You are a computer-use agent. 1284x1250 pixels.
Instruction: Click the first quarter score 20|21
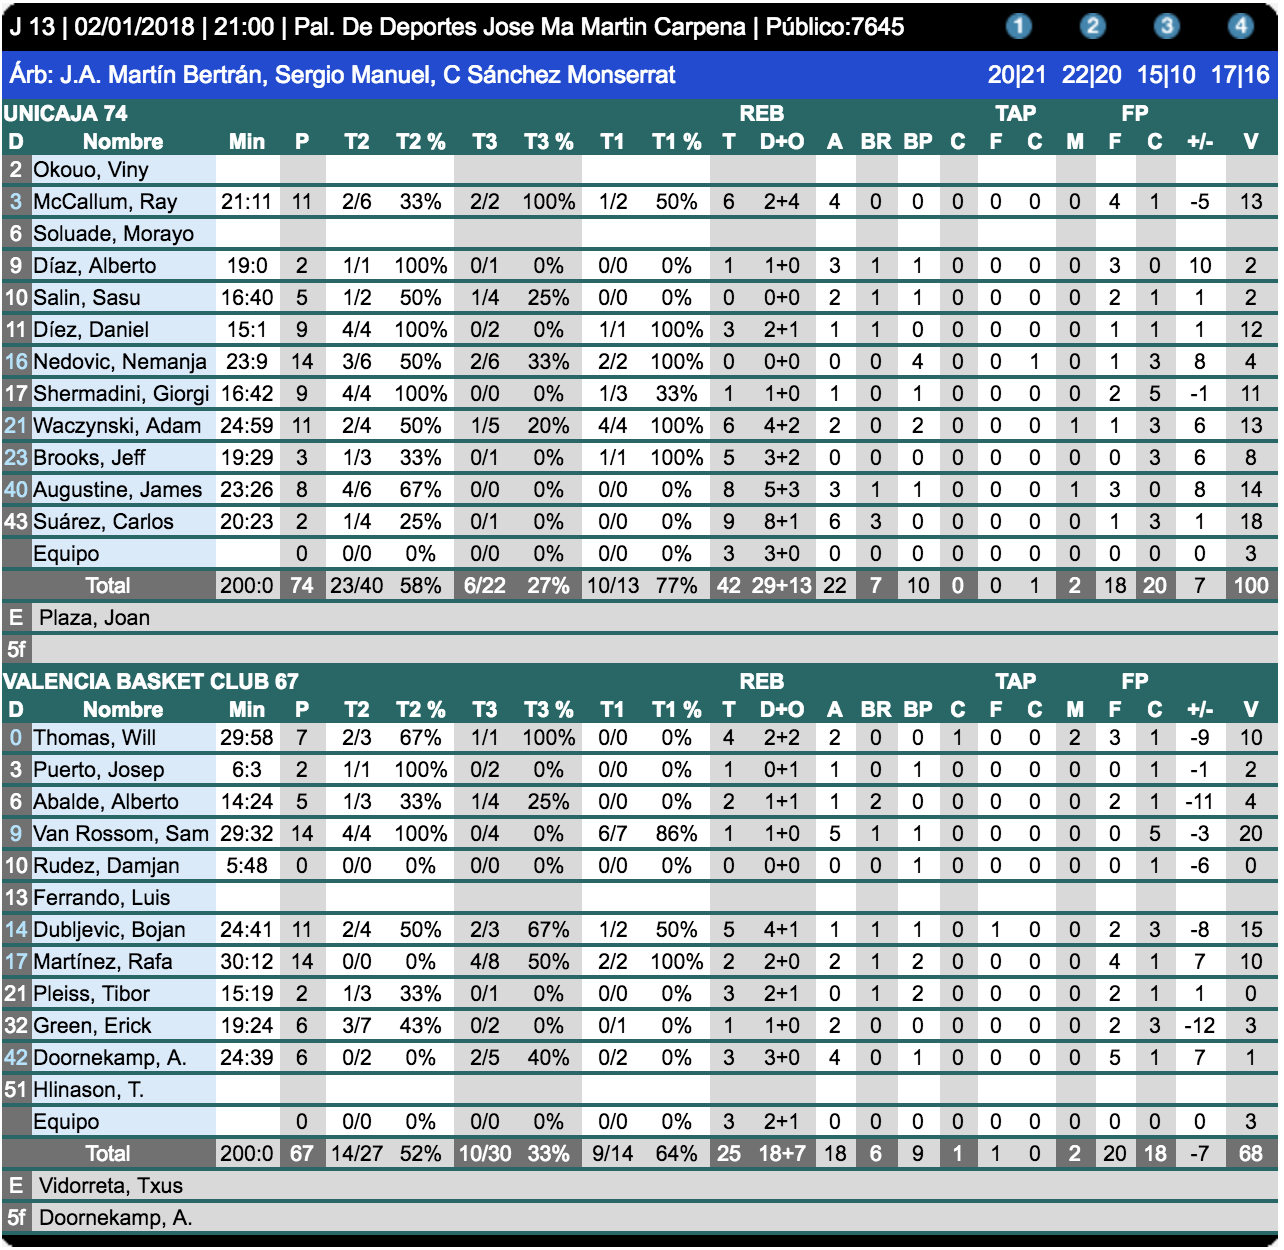coord(1017,75)
